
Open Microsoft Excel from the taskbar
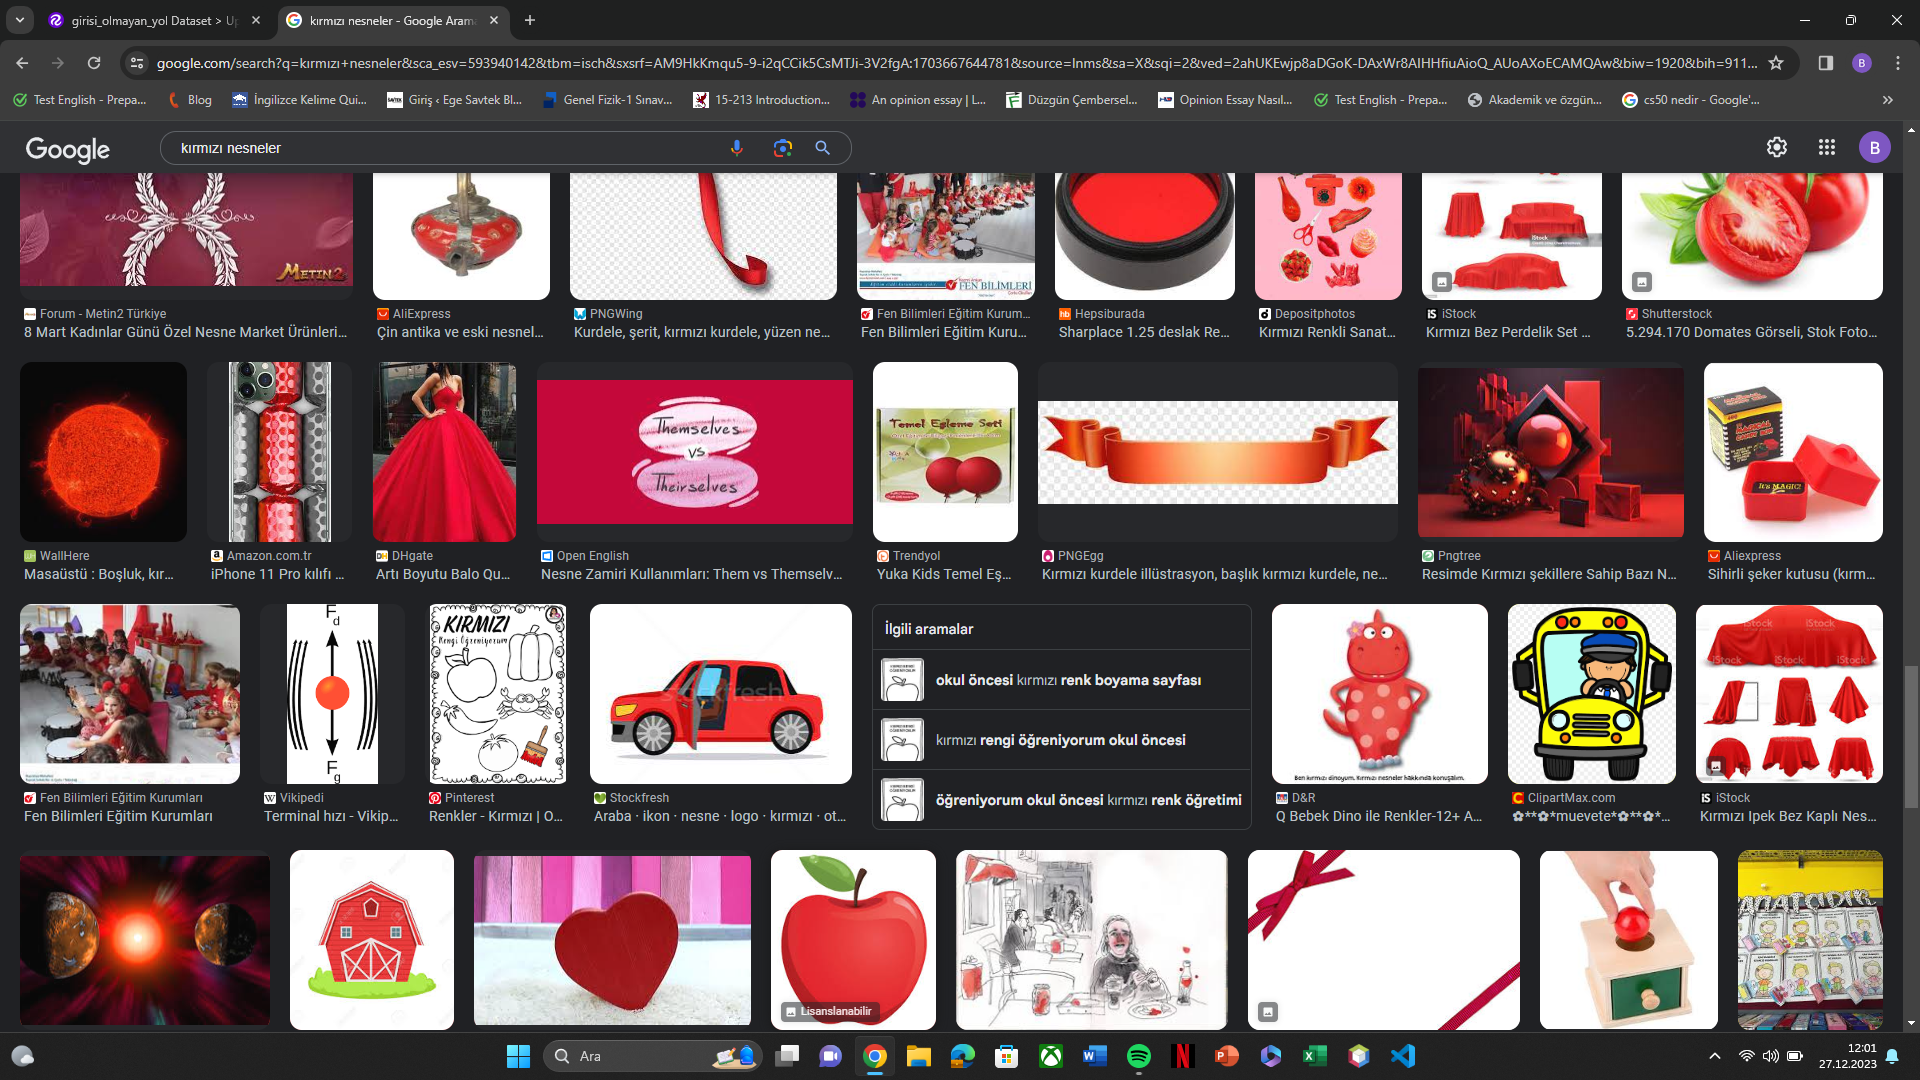click(1315, 1056)
